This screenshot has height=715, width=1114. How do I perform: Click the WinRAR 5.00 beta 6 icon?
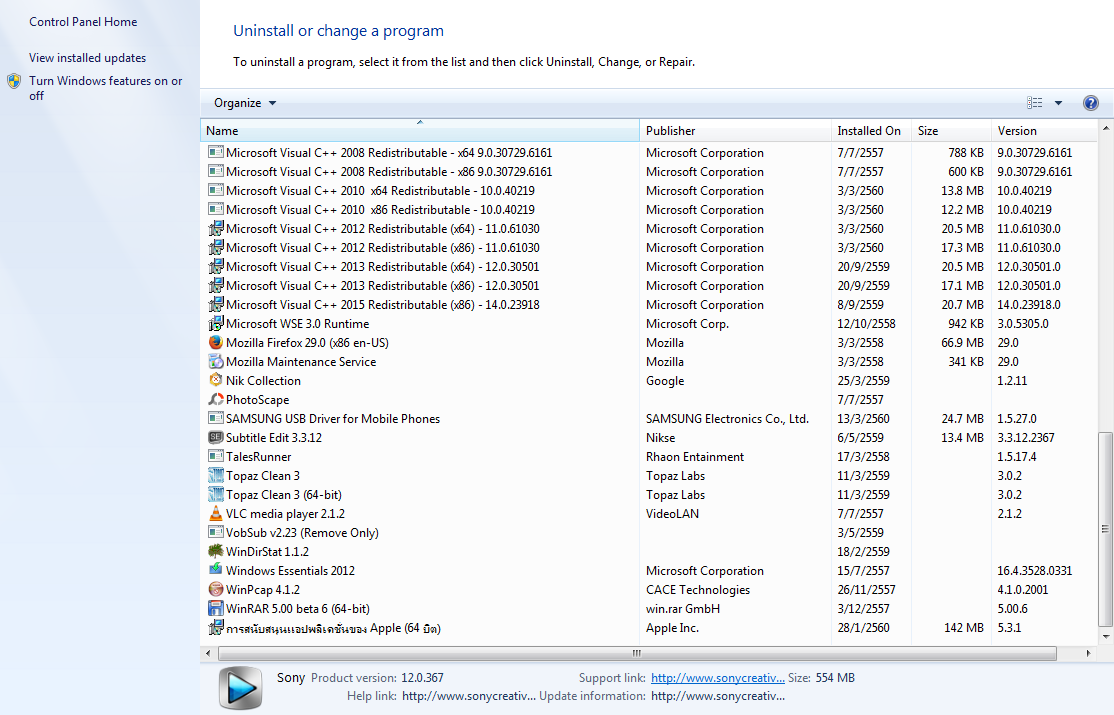coord(215,608)
